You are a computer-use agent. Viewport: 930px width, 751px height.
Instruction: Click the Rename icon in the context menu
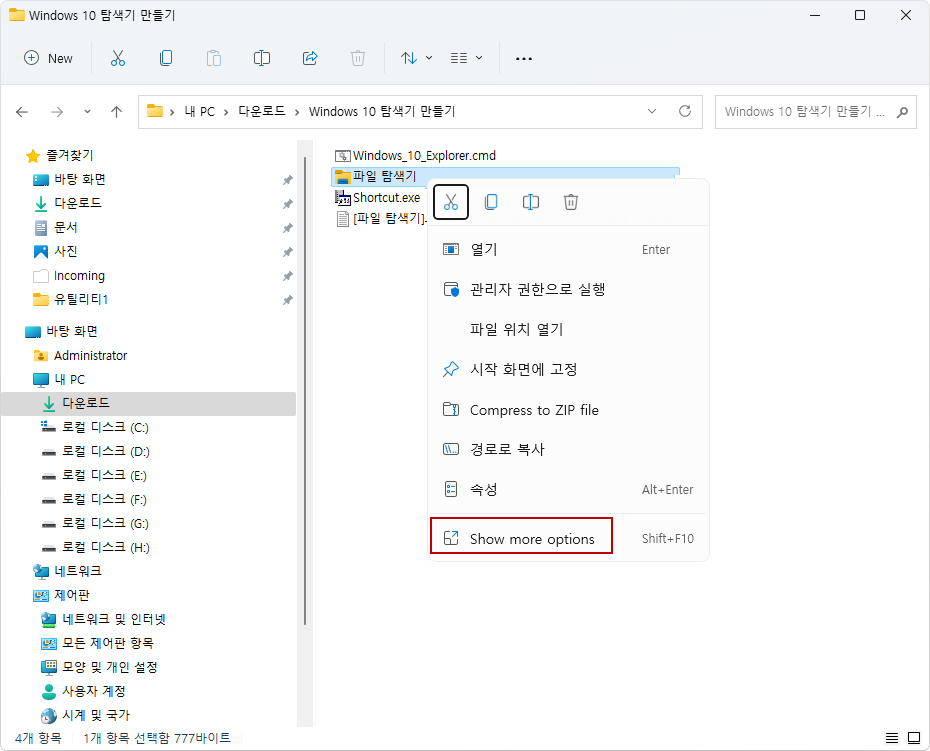click(x=531, y=202)
